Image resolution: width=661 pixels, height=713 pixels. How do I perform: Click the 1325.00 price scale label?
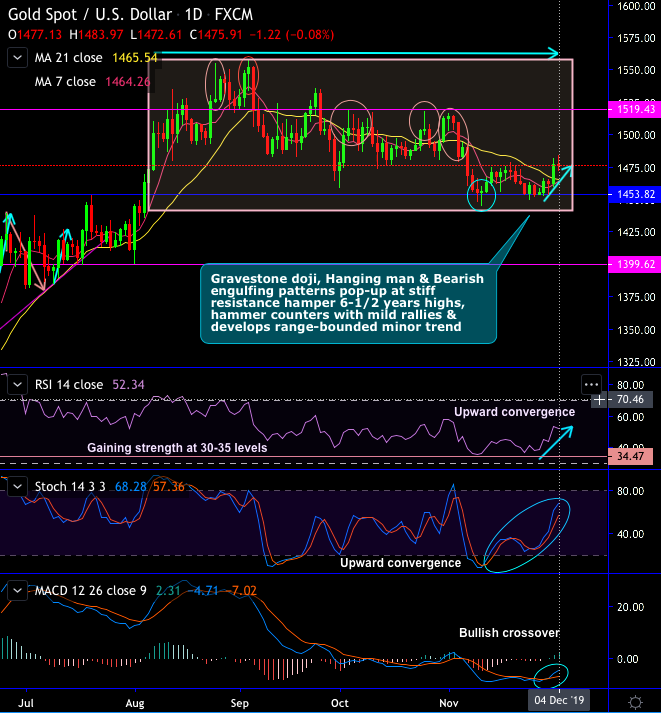click(636, 362)
